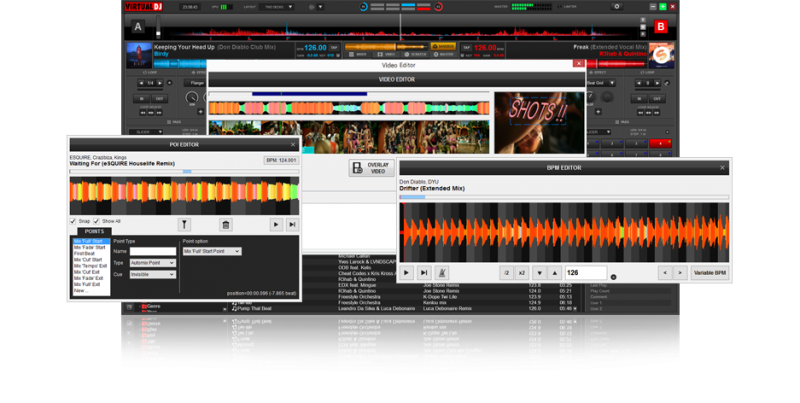Select Mix 'Cut' Exit in points list
The height and width of the screenshot is (403, 800).
coord(91,272)
